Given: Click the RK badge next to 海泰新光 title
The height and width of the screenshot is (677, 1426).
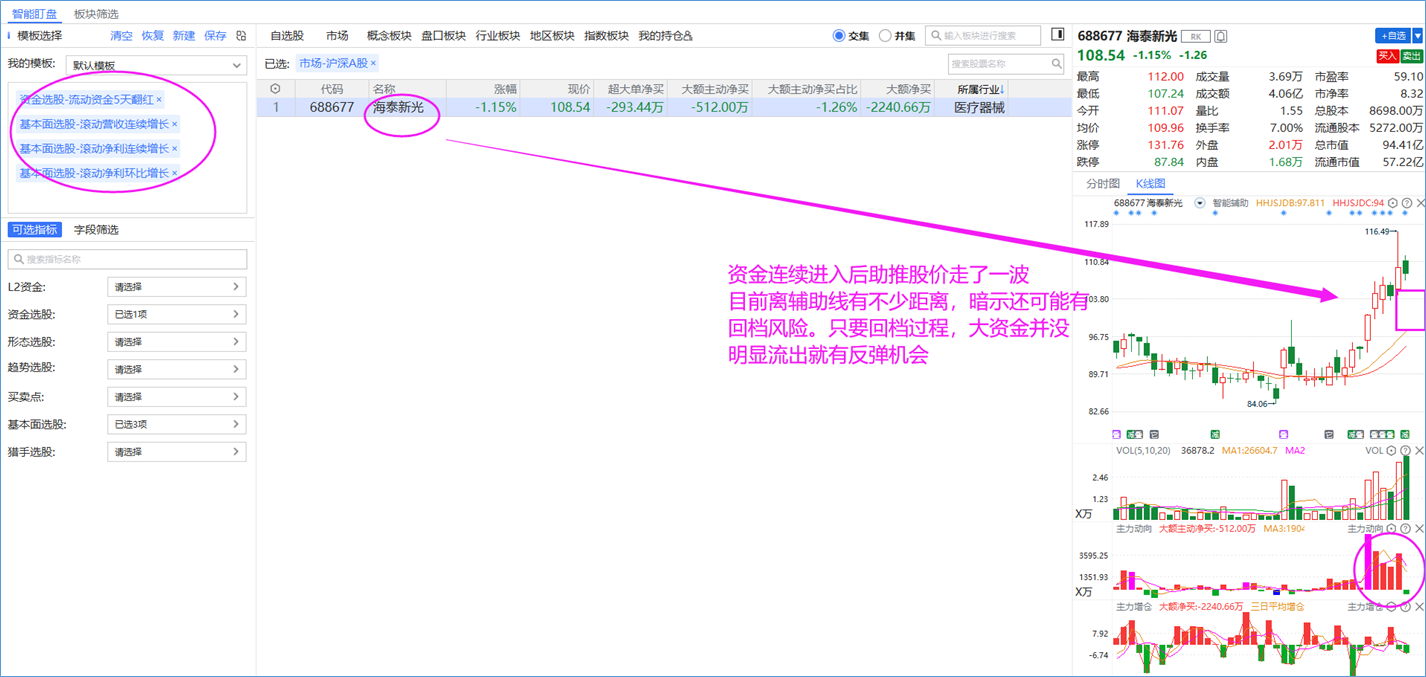Looking at the screenshot, I should [x=1196, y=36].
